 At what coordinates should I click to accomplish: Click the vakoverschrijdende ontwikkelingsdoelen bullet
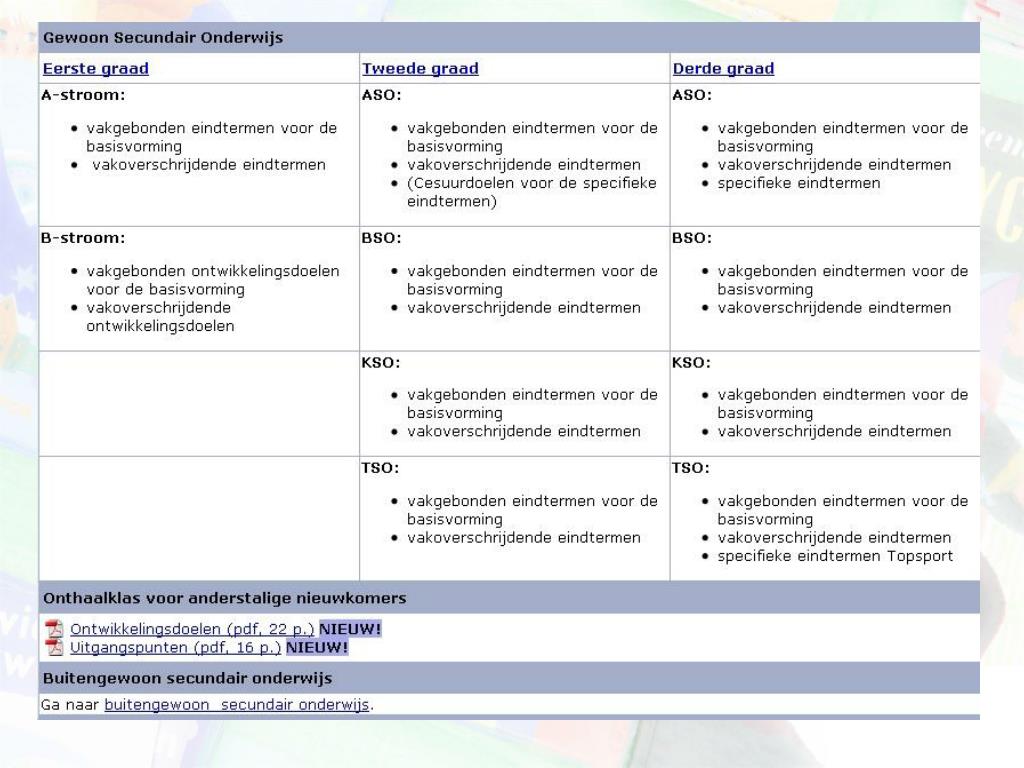[x=160, y=317]
